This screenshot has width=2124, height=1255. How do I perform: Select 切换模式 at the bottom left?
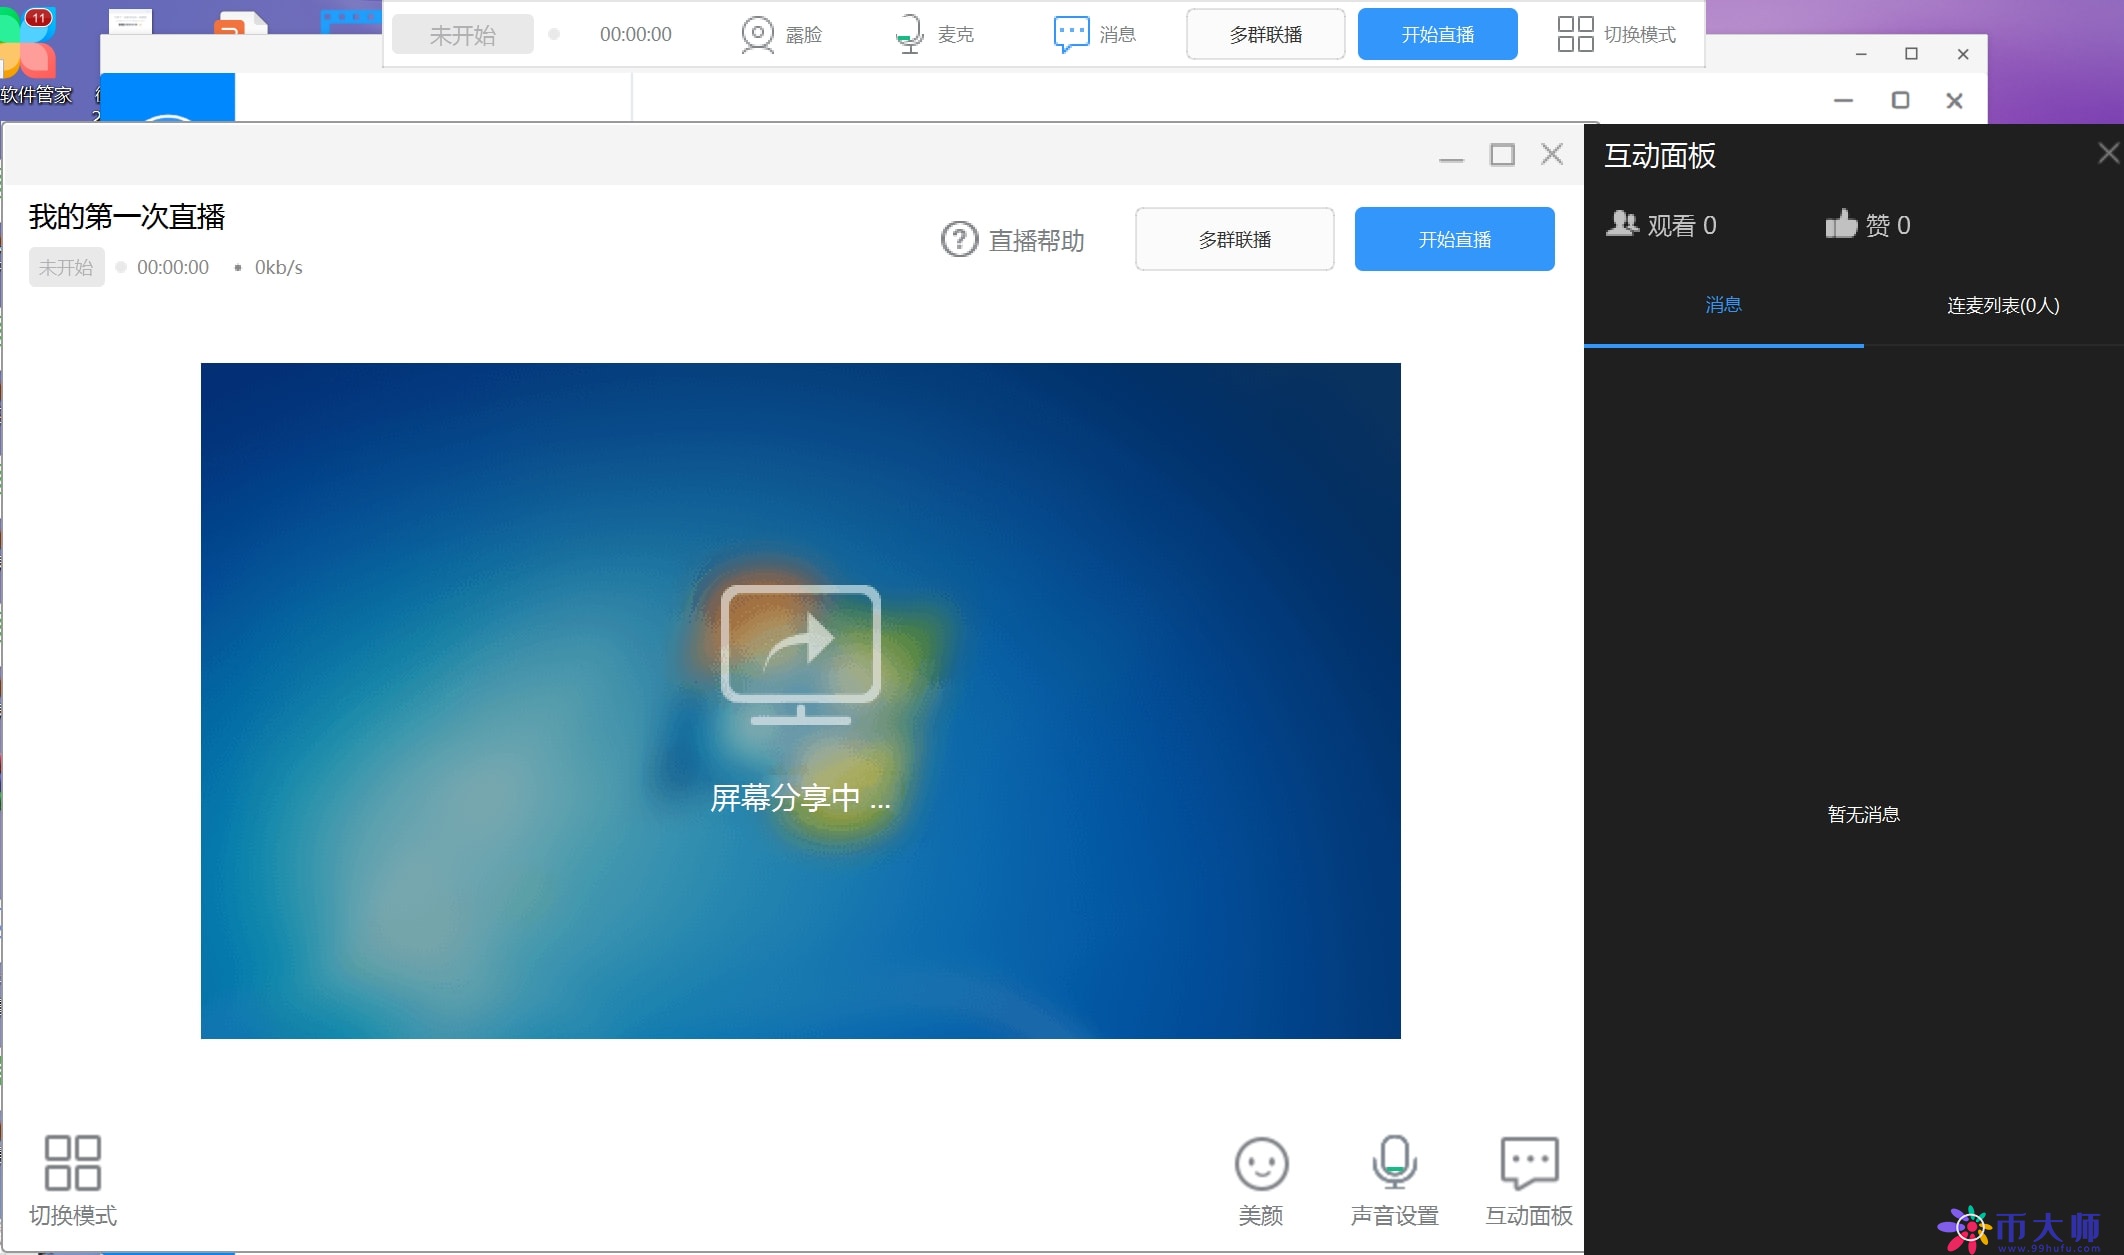coord(73,1180)
